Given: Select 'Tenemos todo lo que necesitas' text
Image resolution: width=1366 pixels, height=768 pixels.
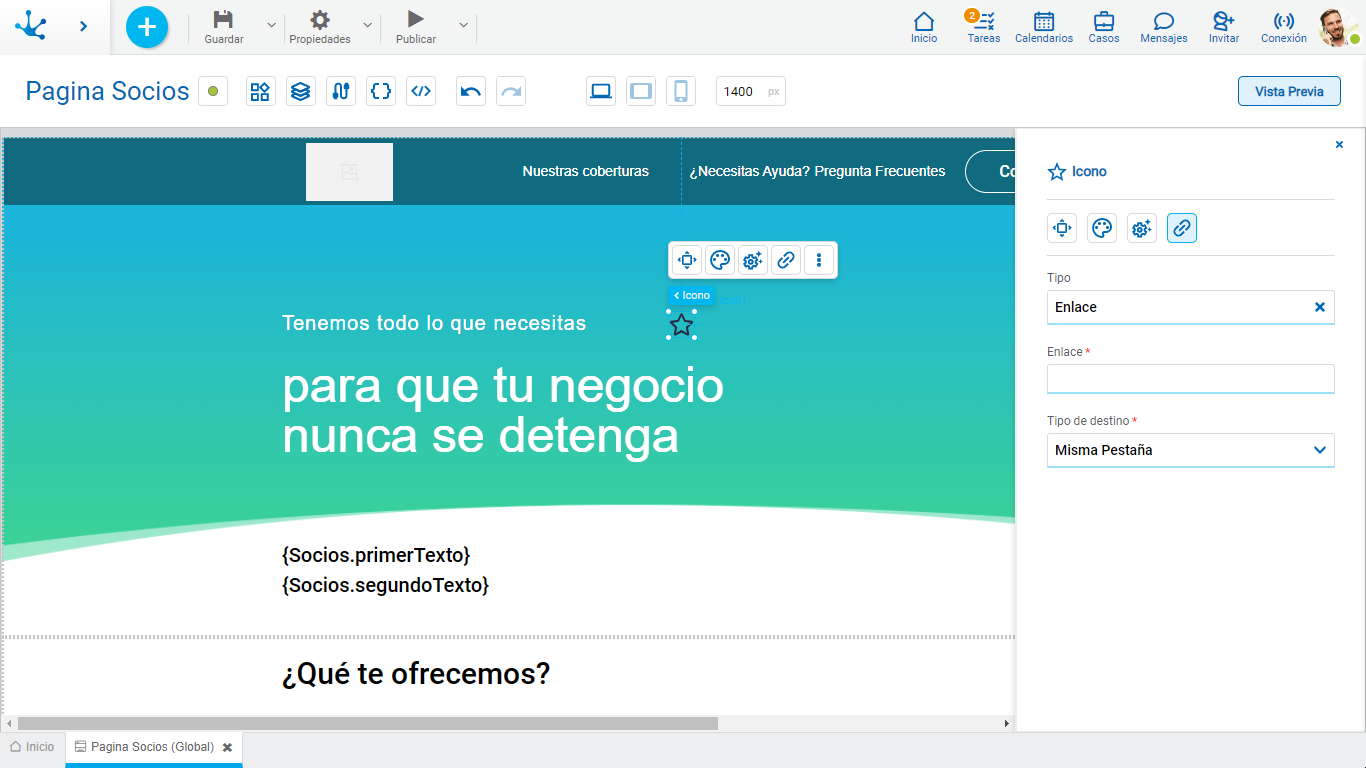Looking at the screenshot, I should pyautogui.click(x=434, y=323).
